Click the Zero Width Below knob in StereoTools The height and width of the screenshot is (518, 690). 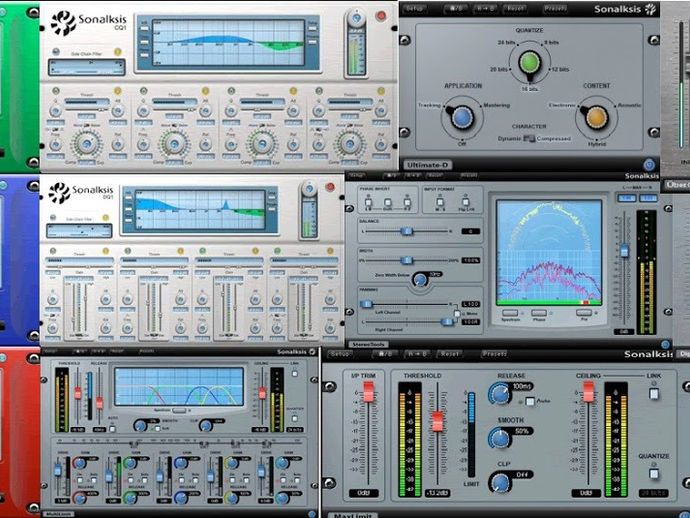pos(420,279)
